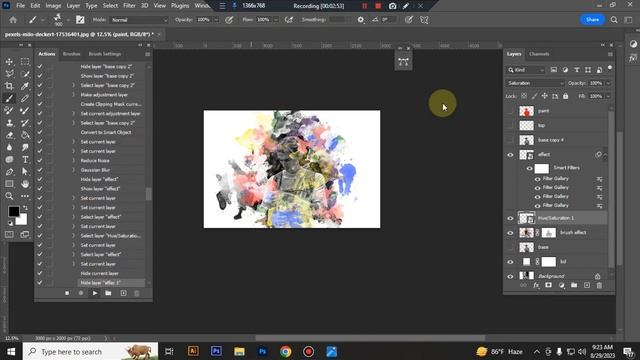The width and height of the screenshot is (640, 360).
Task: Add layer style fx icon in Layers panel
Action: 536,285
